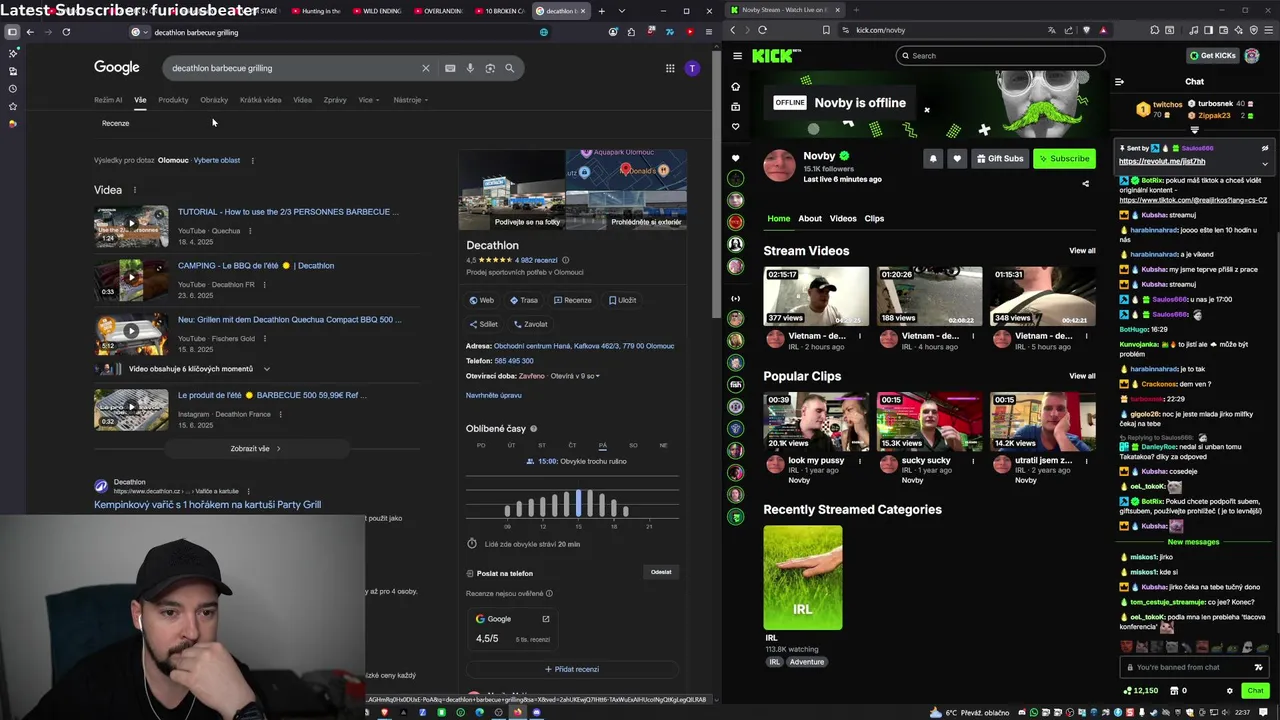Expand chat leaderboard arrow under twitchos
This screenshot has height=720, width=1280.
click(x=1194, y=129)
